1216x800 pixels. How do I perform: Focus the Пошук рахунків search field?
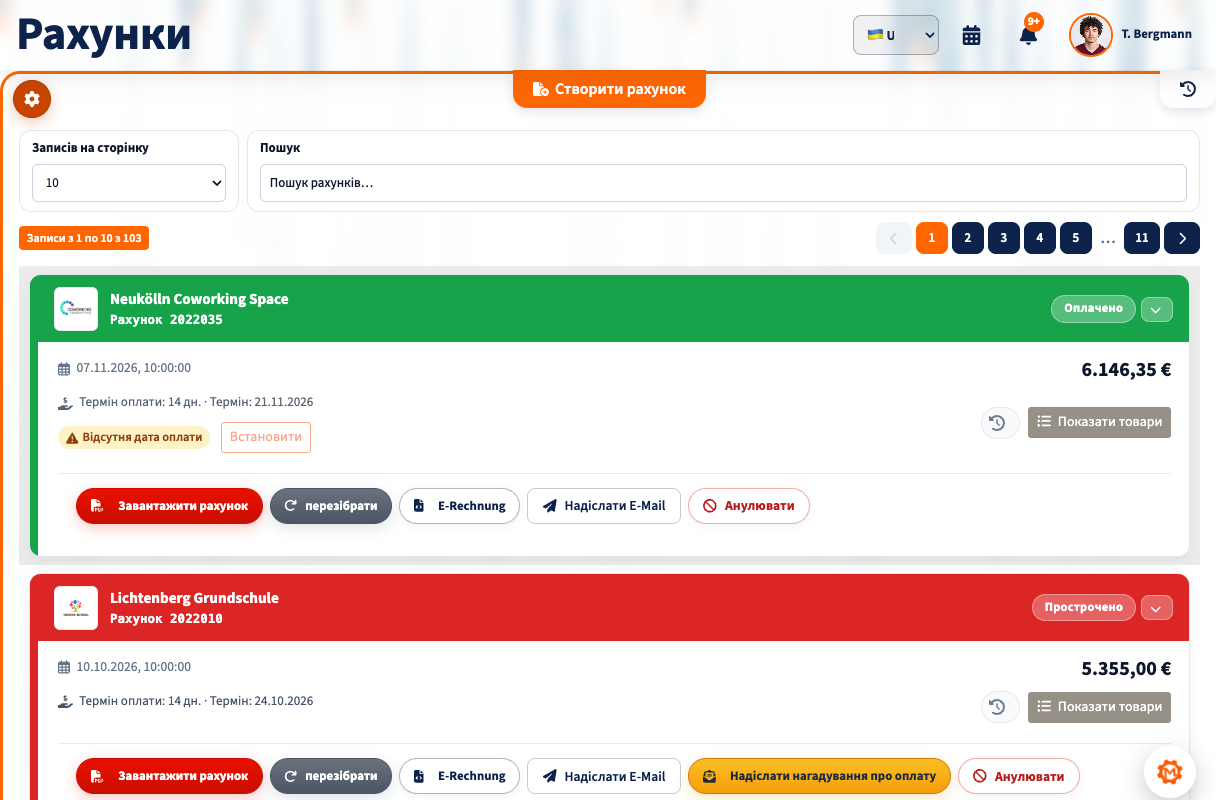point(723,183)
